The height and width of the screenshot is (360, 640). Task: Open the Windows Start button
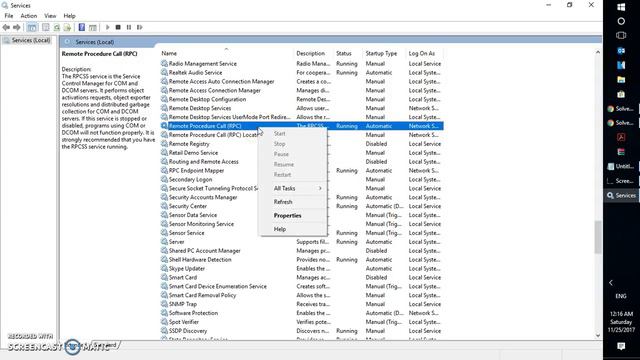pos(621,7)
